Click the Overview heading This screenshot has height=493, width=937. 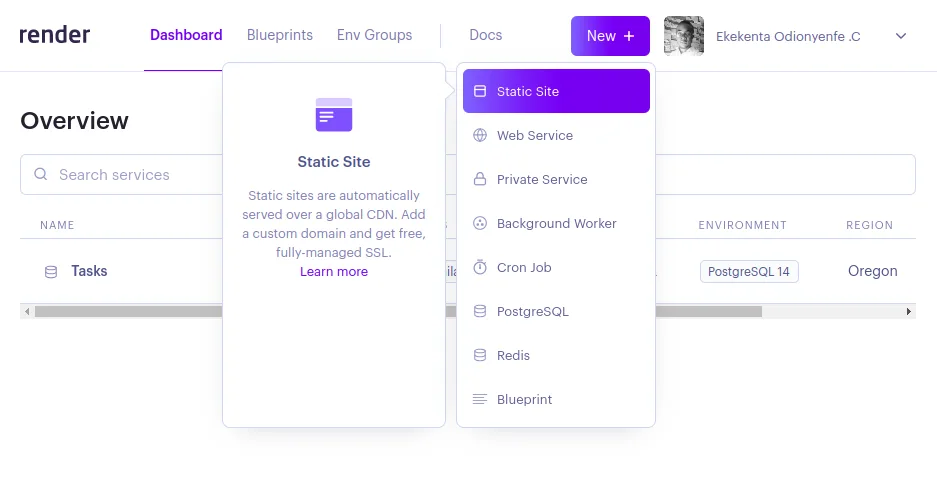pyautogui.click(x=74, y=121)
